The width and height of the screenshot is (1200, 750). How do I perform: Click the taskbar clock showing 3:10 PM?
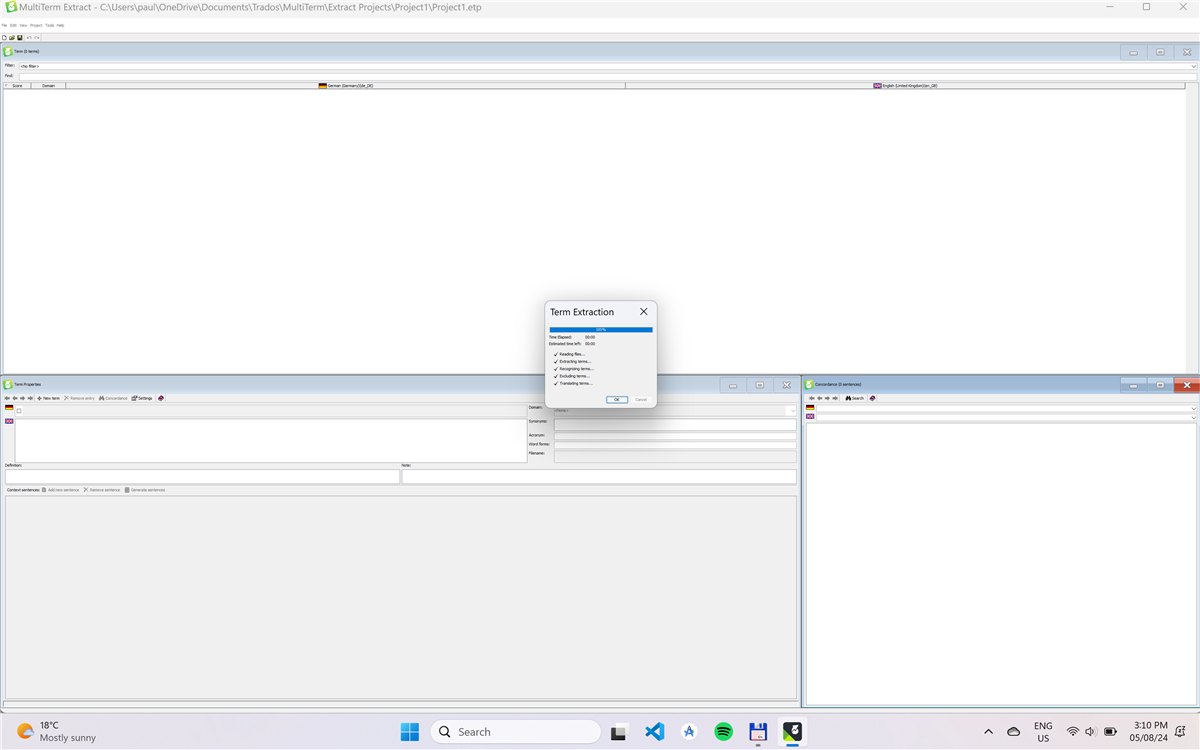pyautogui.click(x=1151, y=731)
